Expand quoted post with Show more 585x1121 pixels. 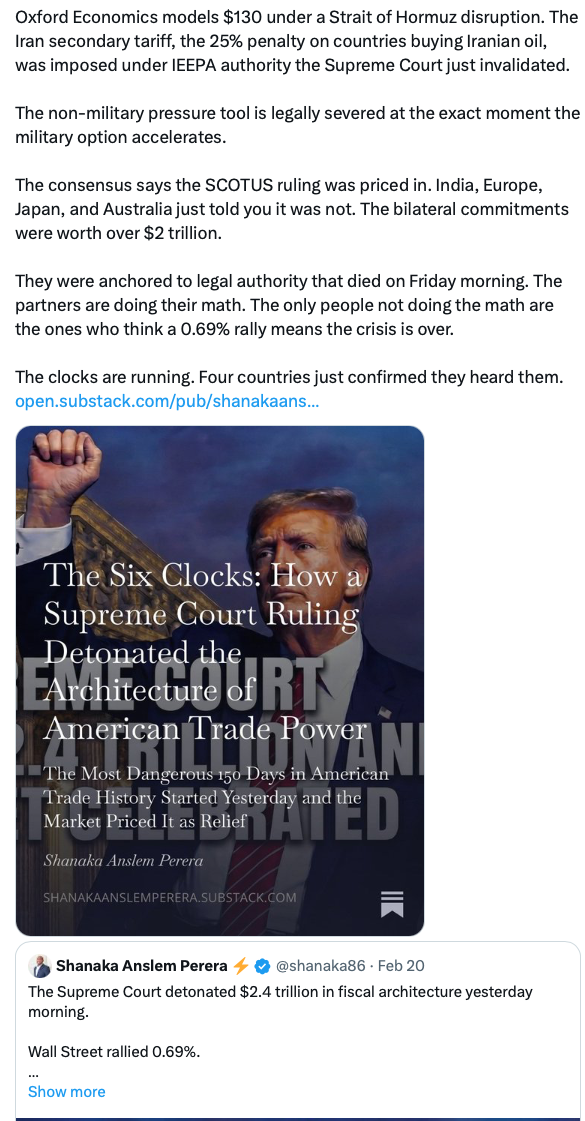click(67, 1092)
